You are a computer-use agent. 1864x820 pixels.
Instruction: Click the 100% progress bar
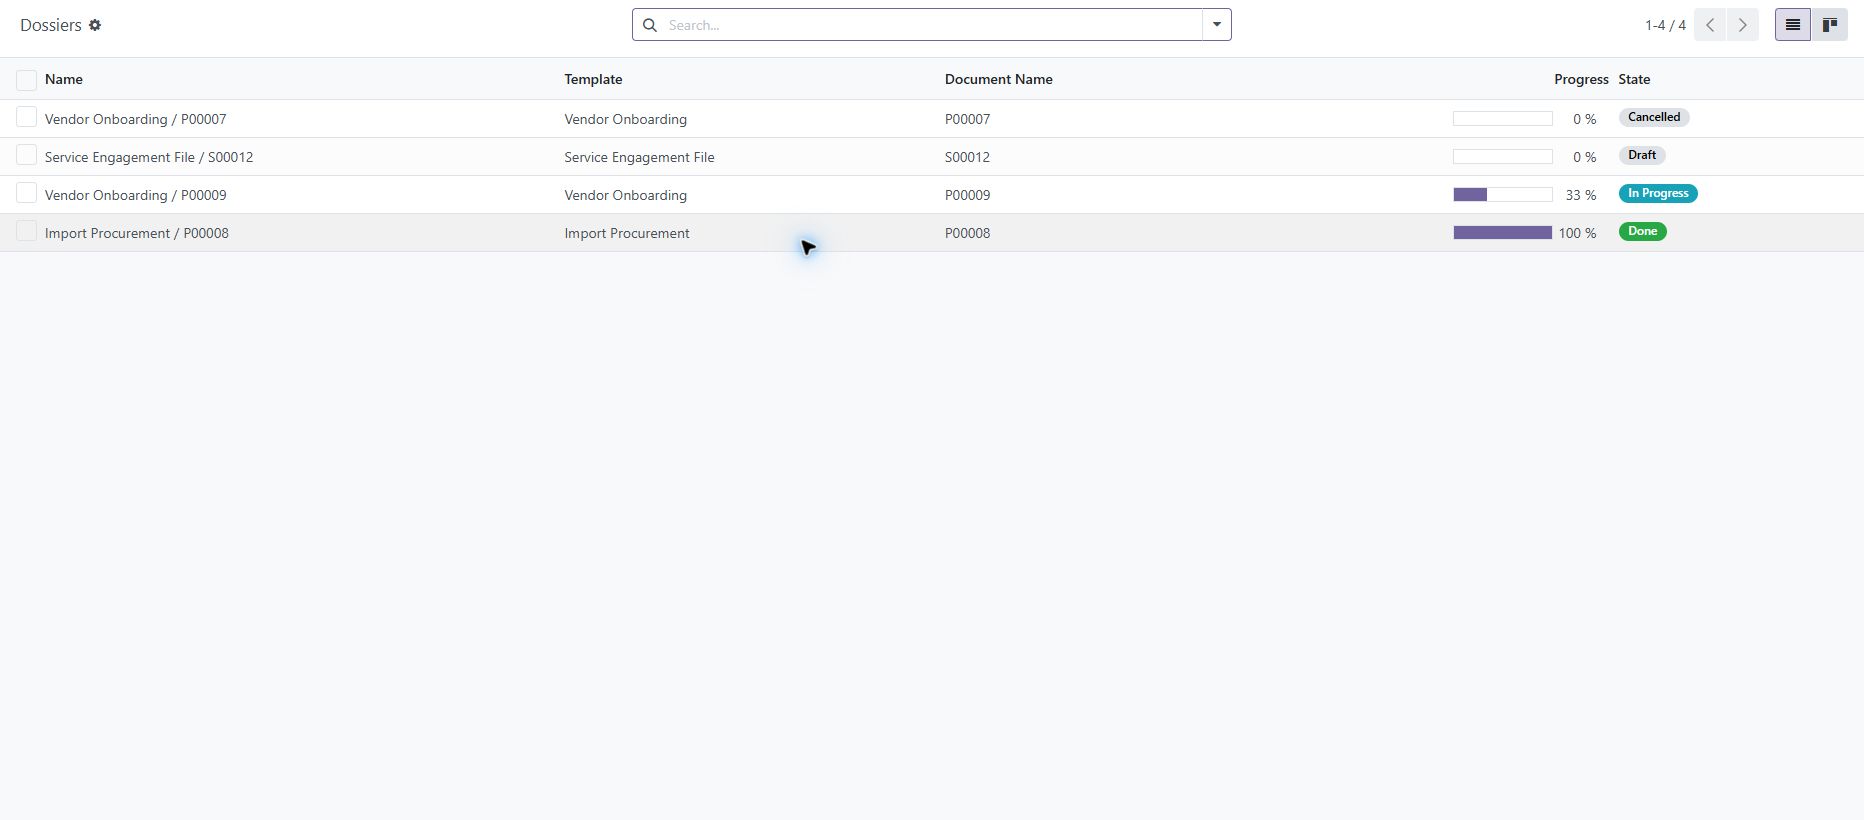[x=1502, y=233]
